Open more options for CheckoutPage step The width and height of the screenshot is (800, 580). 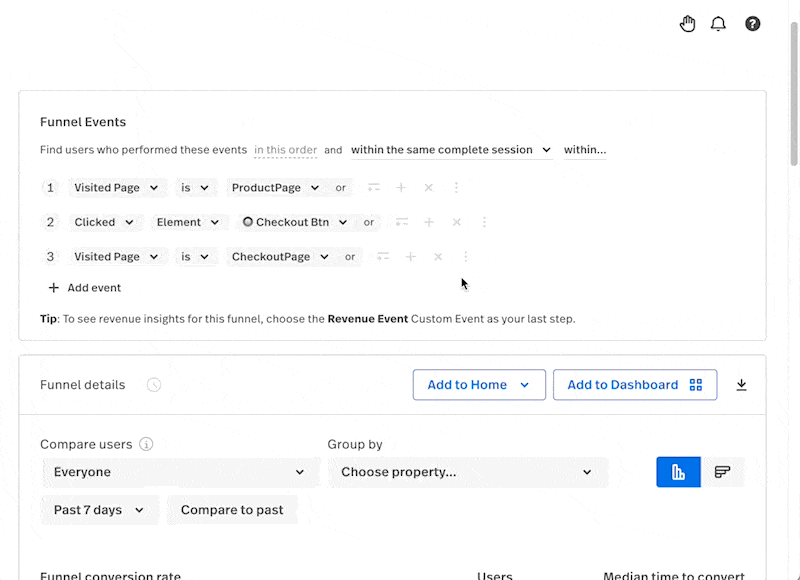point(465,257)
